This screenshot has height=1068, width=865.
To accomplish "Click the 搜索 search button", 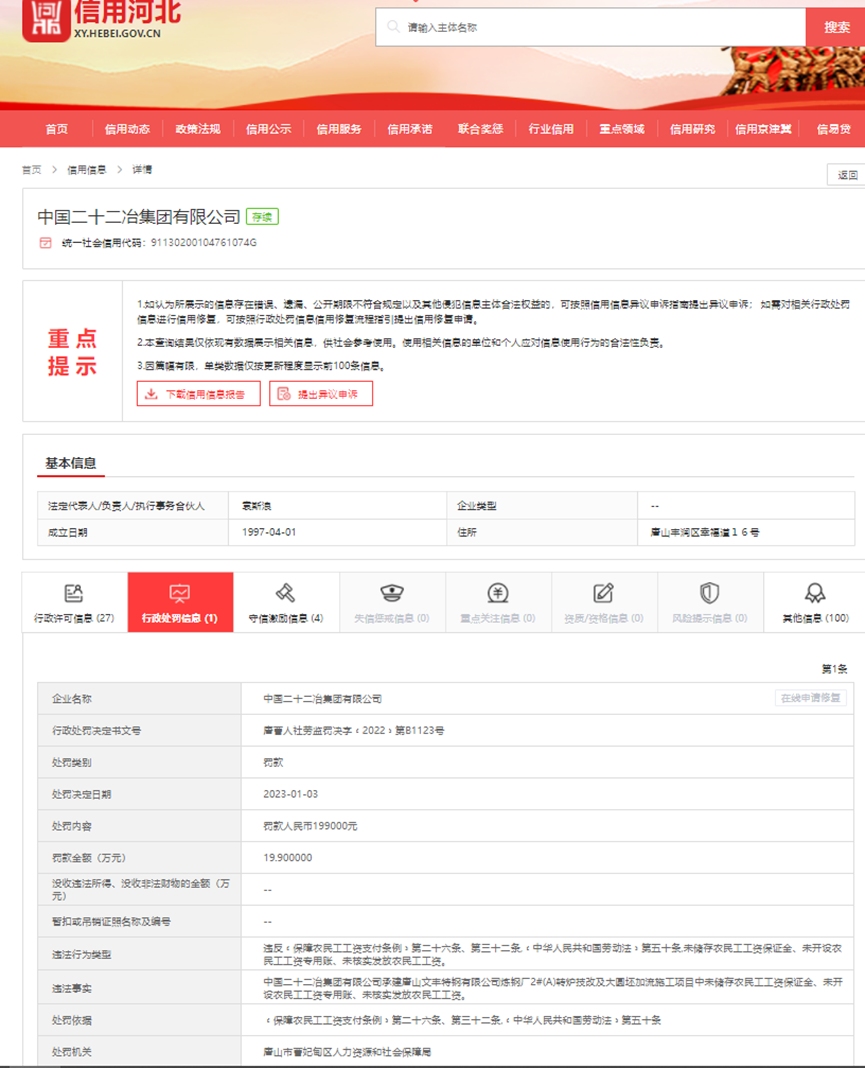I will click(x=836, y=27).
